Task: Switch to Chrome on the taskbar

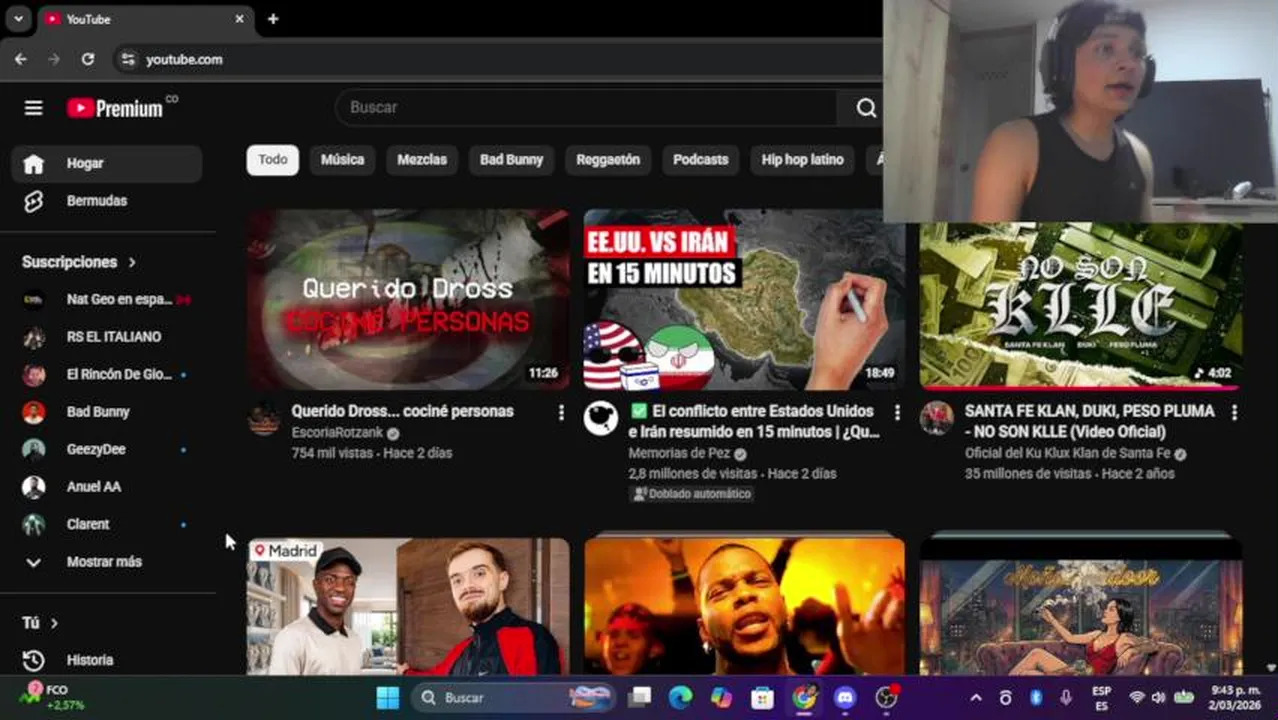Action: point(805,698)
